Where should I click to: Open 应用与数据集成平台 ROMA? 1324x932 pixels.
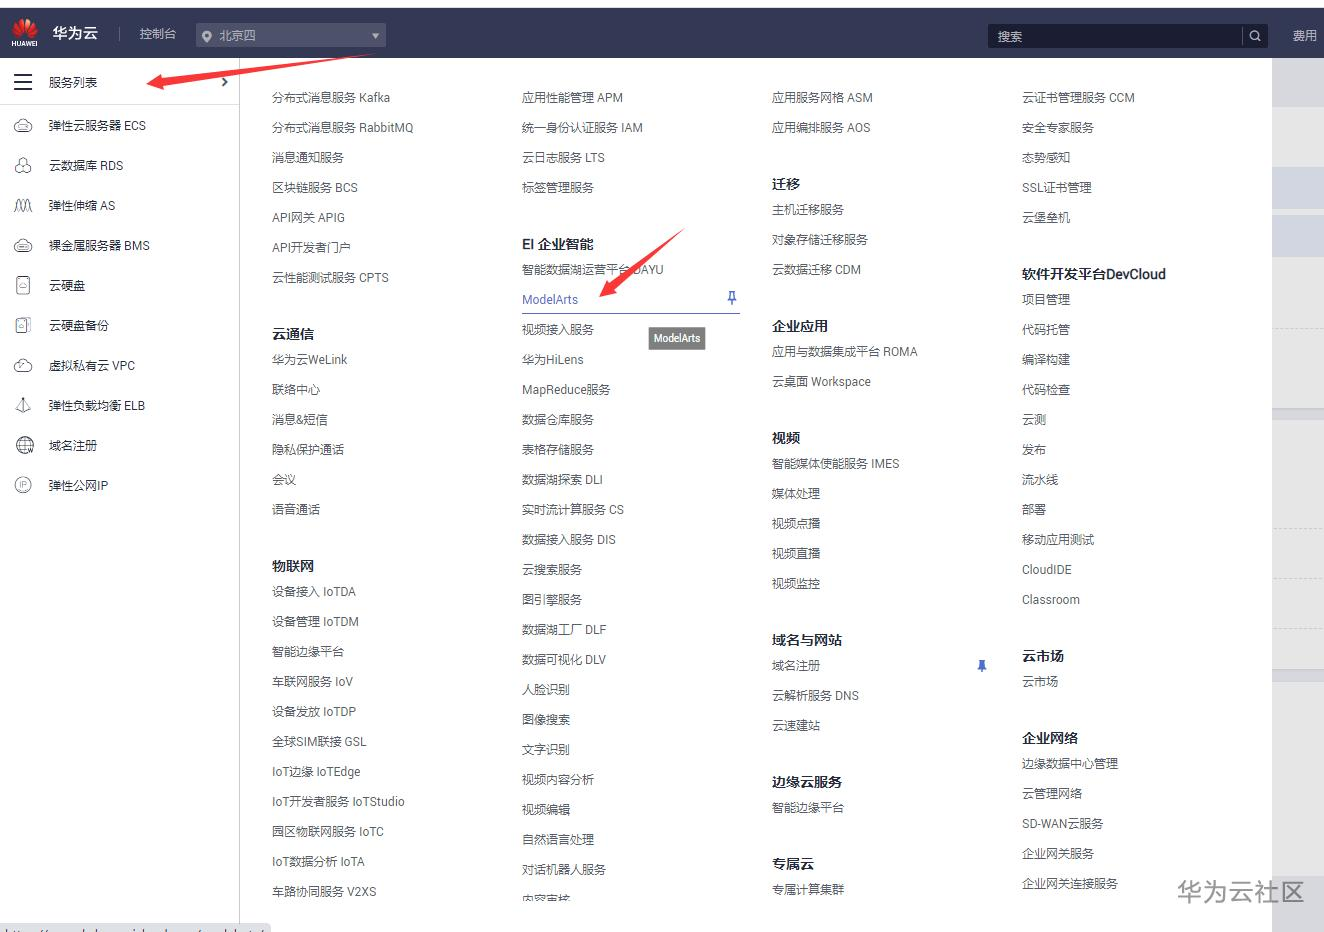tap(845, 351)
